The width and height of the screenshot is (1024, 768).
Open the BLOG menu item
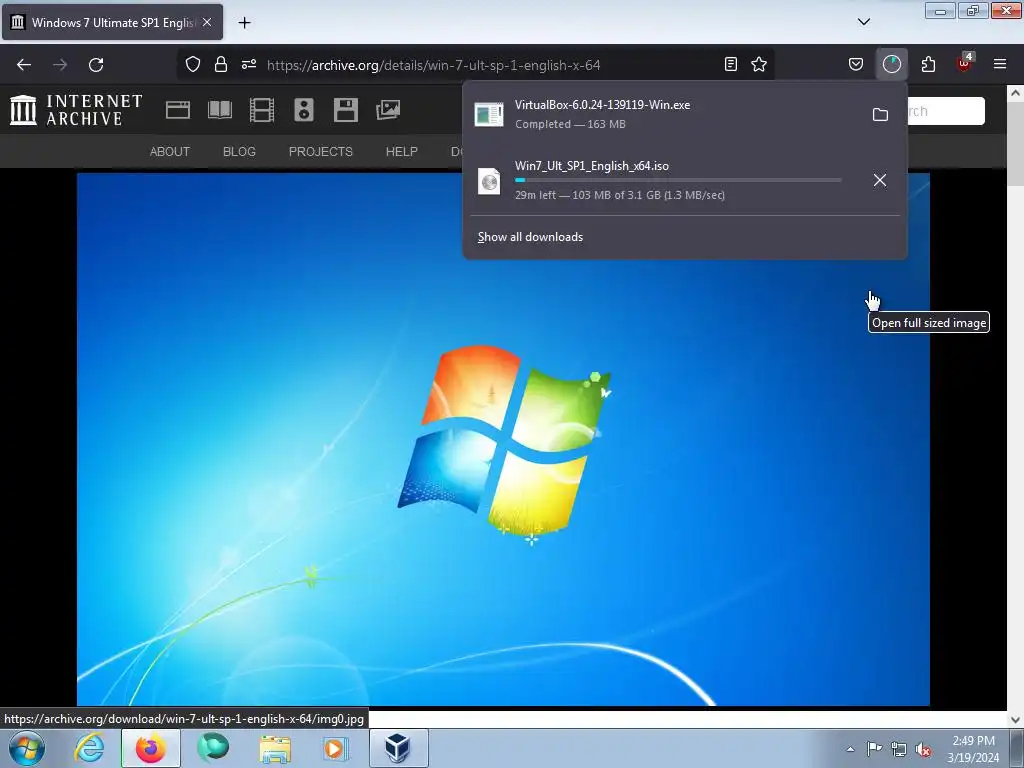tap(239, 152)
